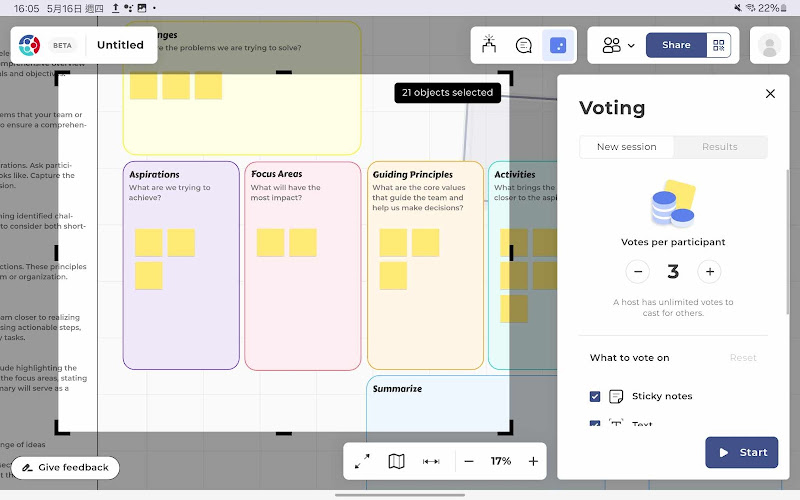
Task: Start the voting session
Action: click(742, 453)
